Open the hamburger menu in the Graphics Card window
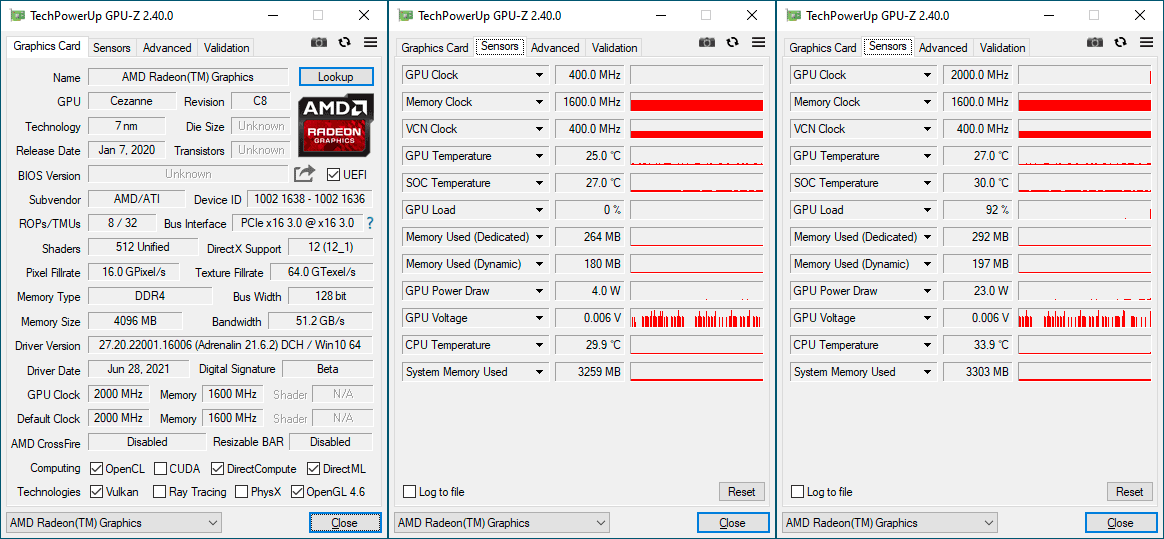1164x539 pixels. (x=370, y=43)
